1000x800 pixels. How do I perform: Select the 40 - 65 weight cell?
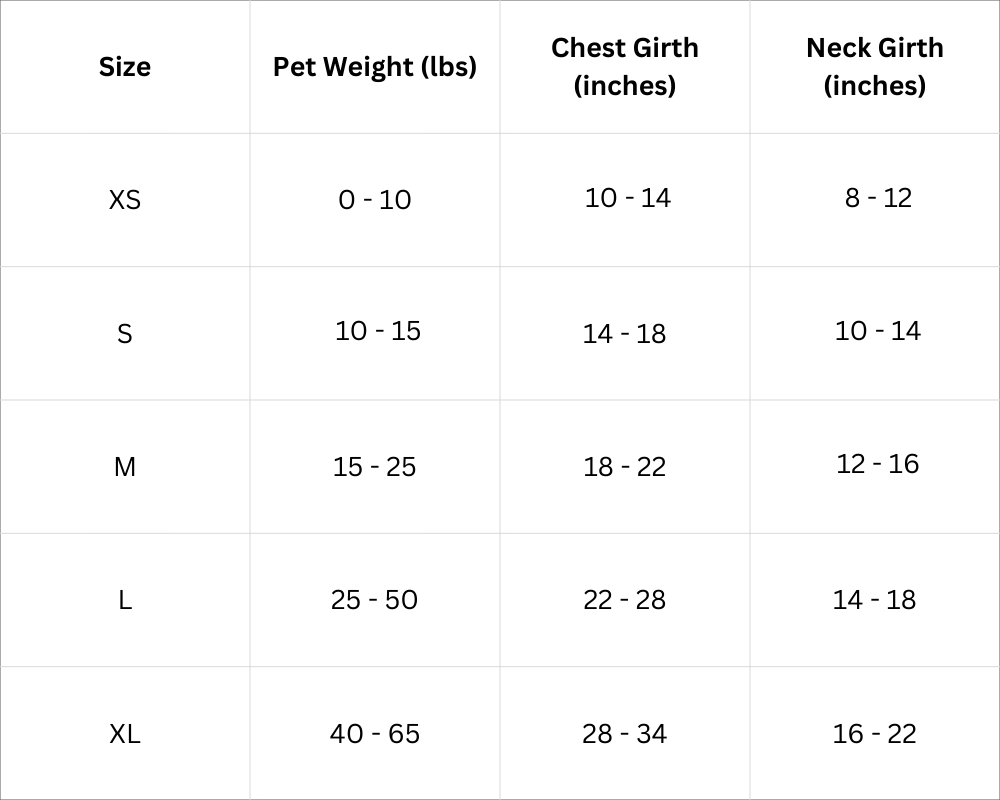[375, 734]
